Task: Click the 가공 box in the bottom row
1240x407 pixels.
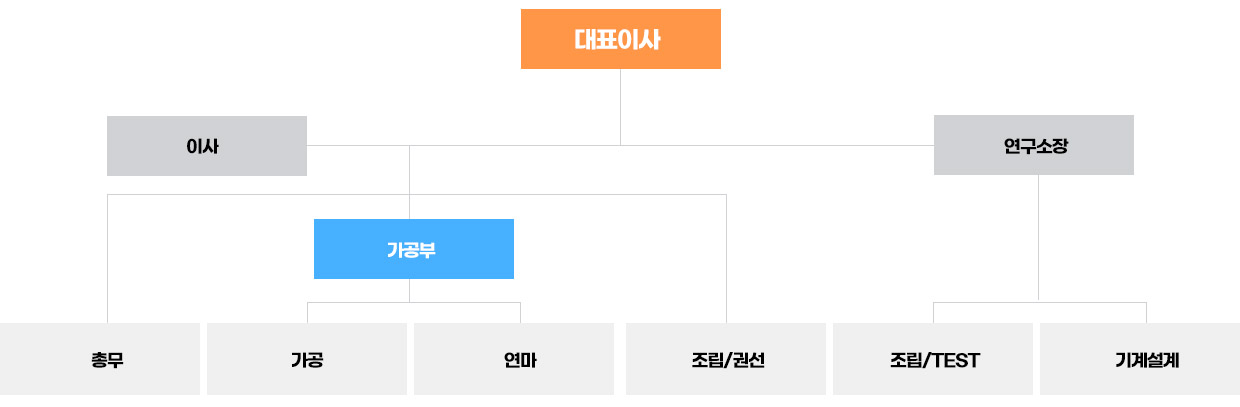Action: 306,359
